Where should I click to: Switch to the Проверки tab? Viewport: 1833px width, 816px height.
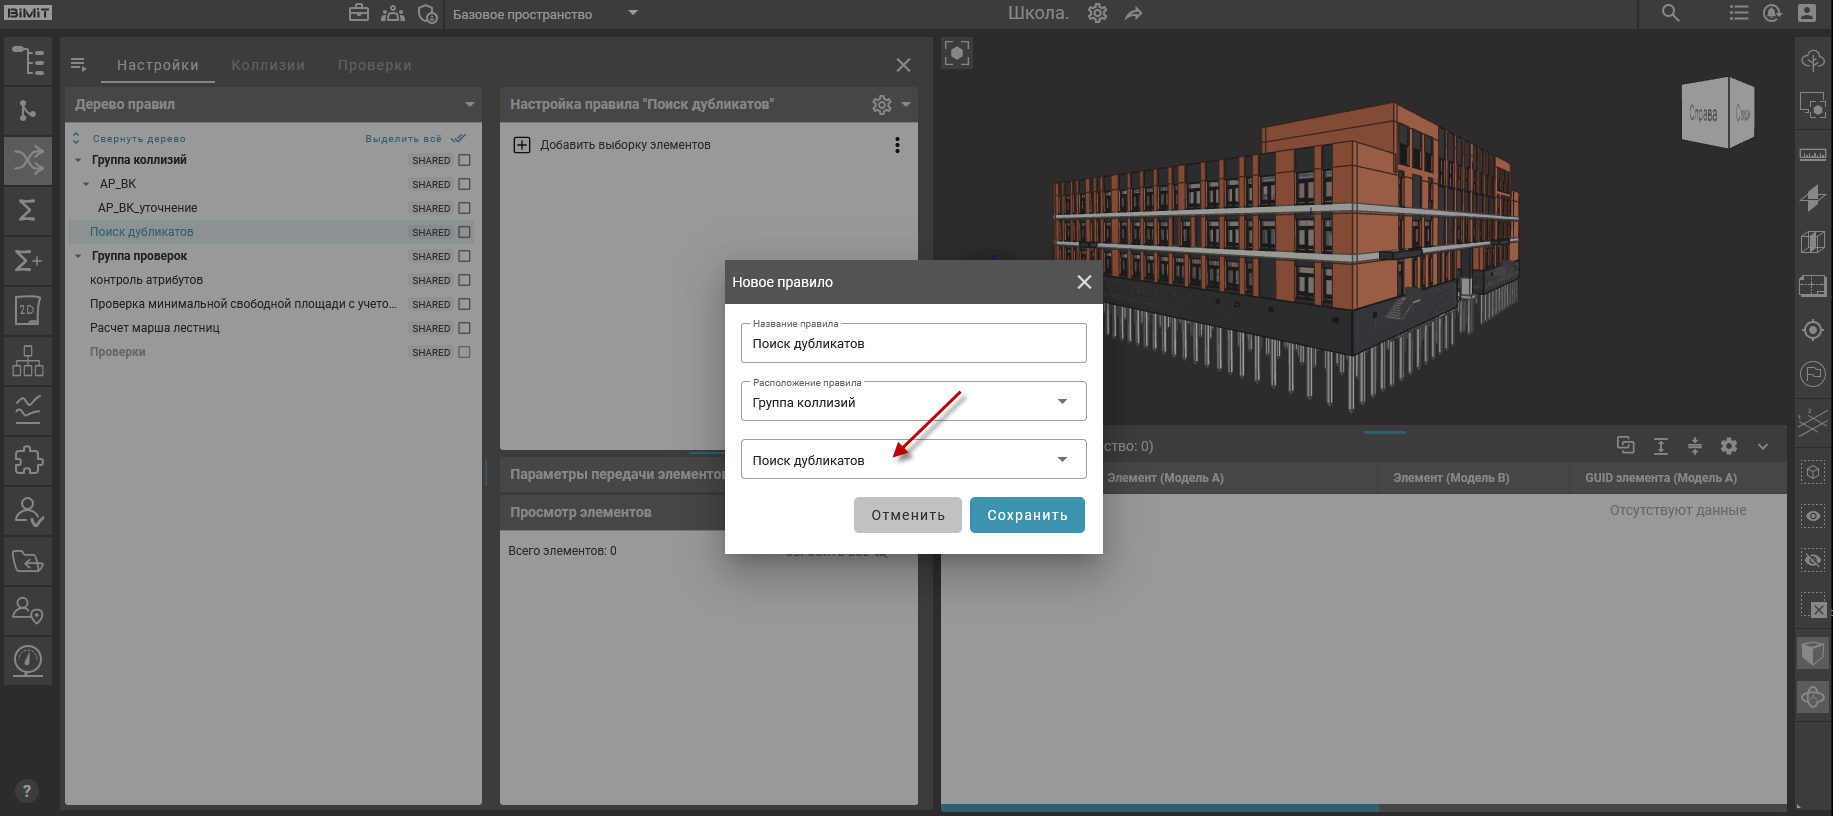(x=374, y=65)
